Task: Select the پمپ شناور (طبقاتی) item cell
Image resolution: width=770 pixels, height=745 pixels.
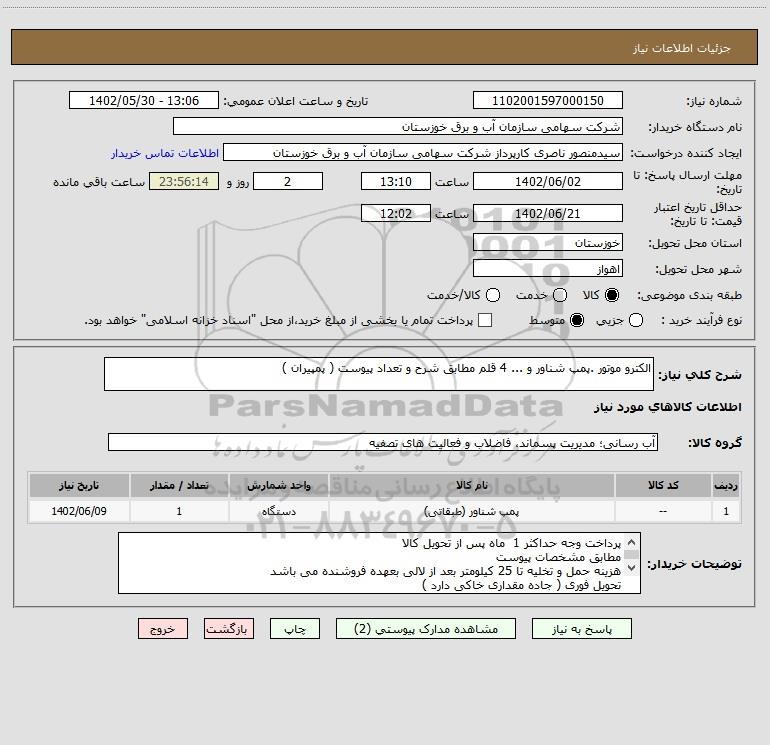Action: point(471,511)
